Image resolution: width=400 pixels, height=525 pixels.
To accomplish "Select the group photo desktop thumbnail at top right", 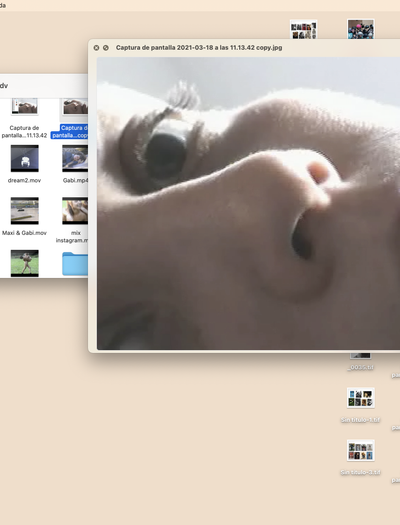I will [361, 29].
